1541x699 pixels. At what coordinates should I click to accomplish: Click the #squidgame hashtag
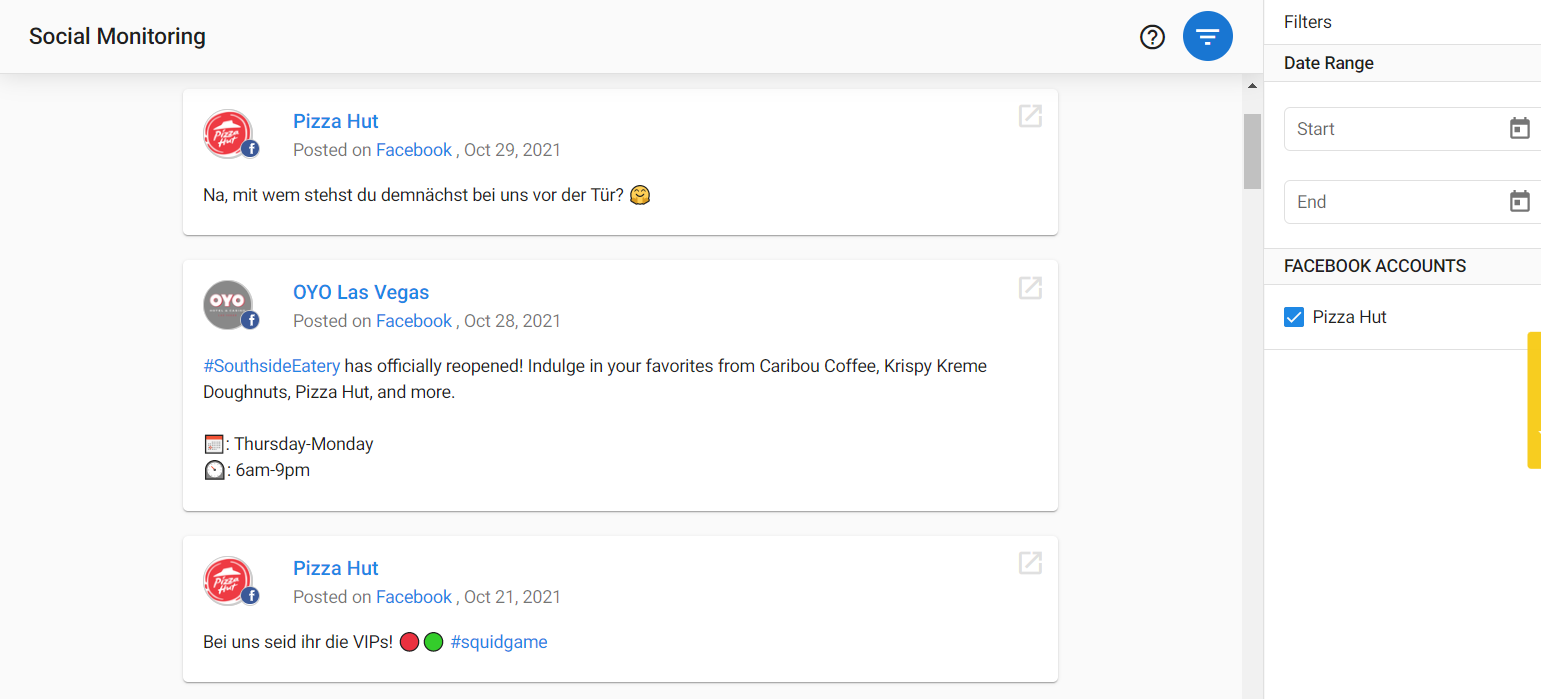499,642
